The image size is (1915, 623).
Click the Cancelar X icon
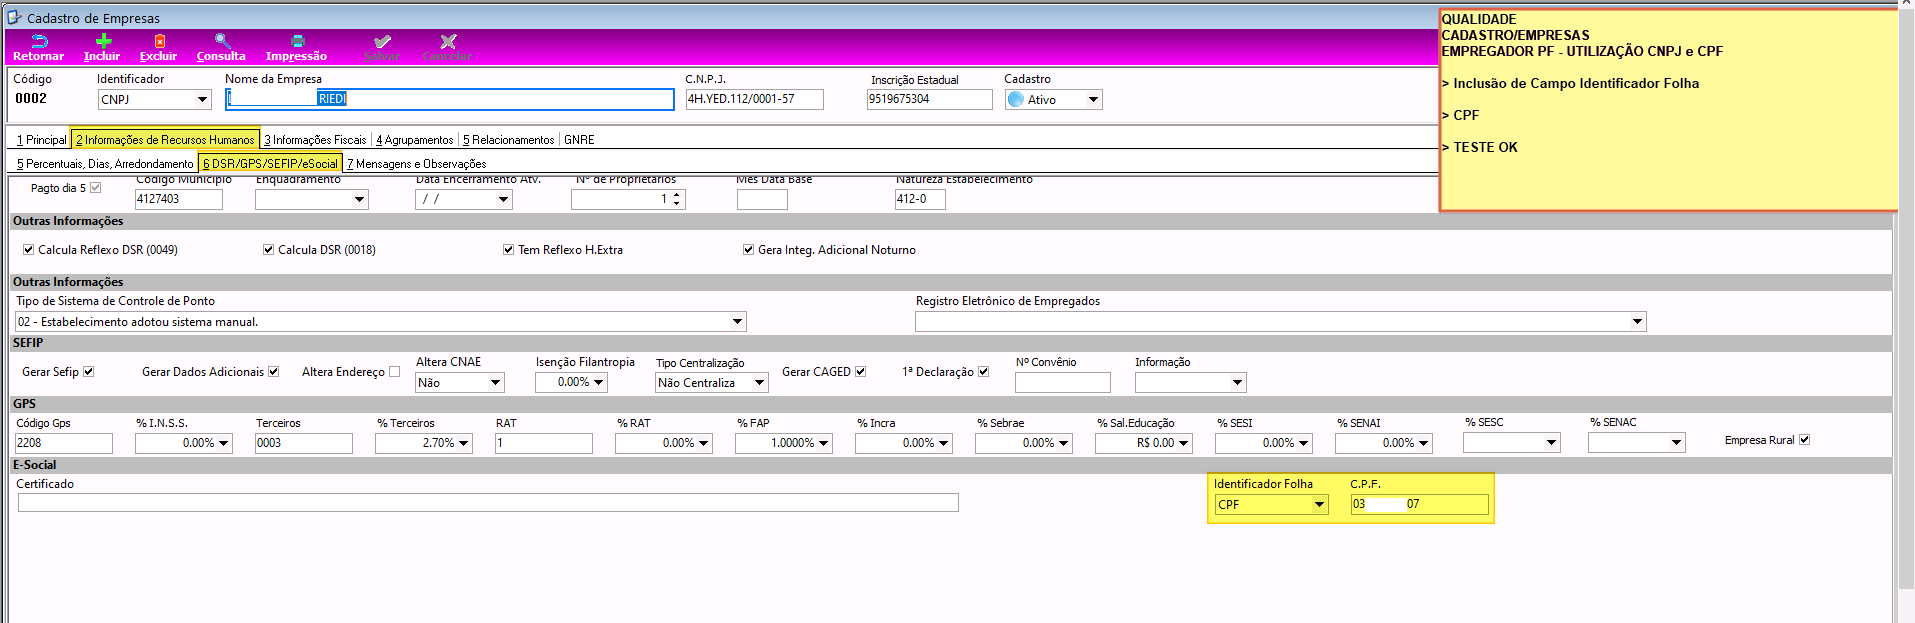pos(448,41)
